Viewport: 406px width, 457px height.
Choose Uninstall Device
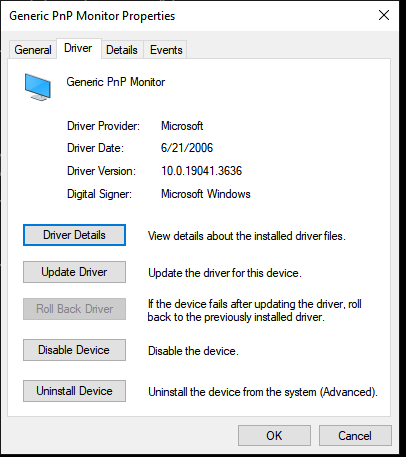pyautogui.click(x=74, y=391)
